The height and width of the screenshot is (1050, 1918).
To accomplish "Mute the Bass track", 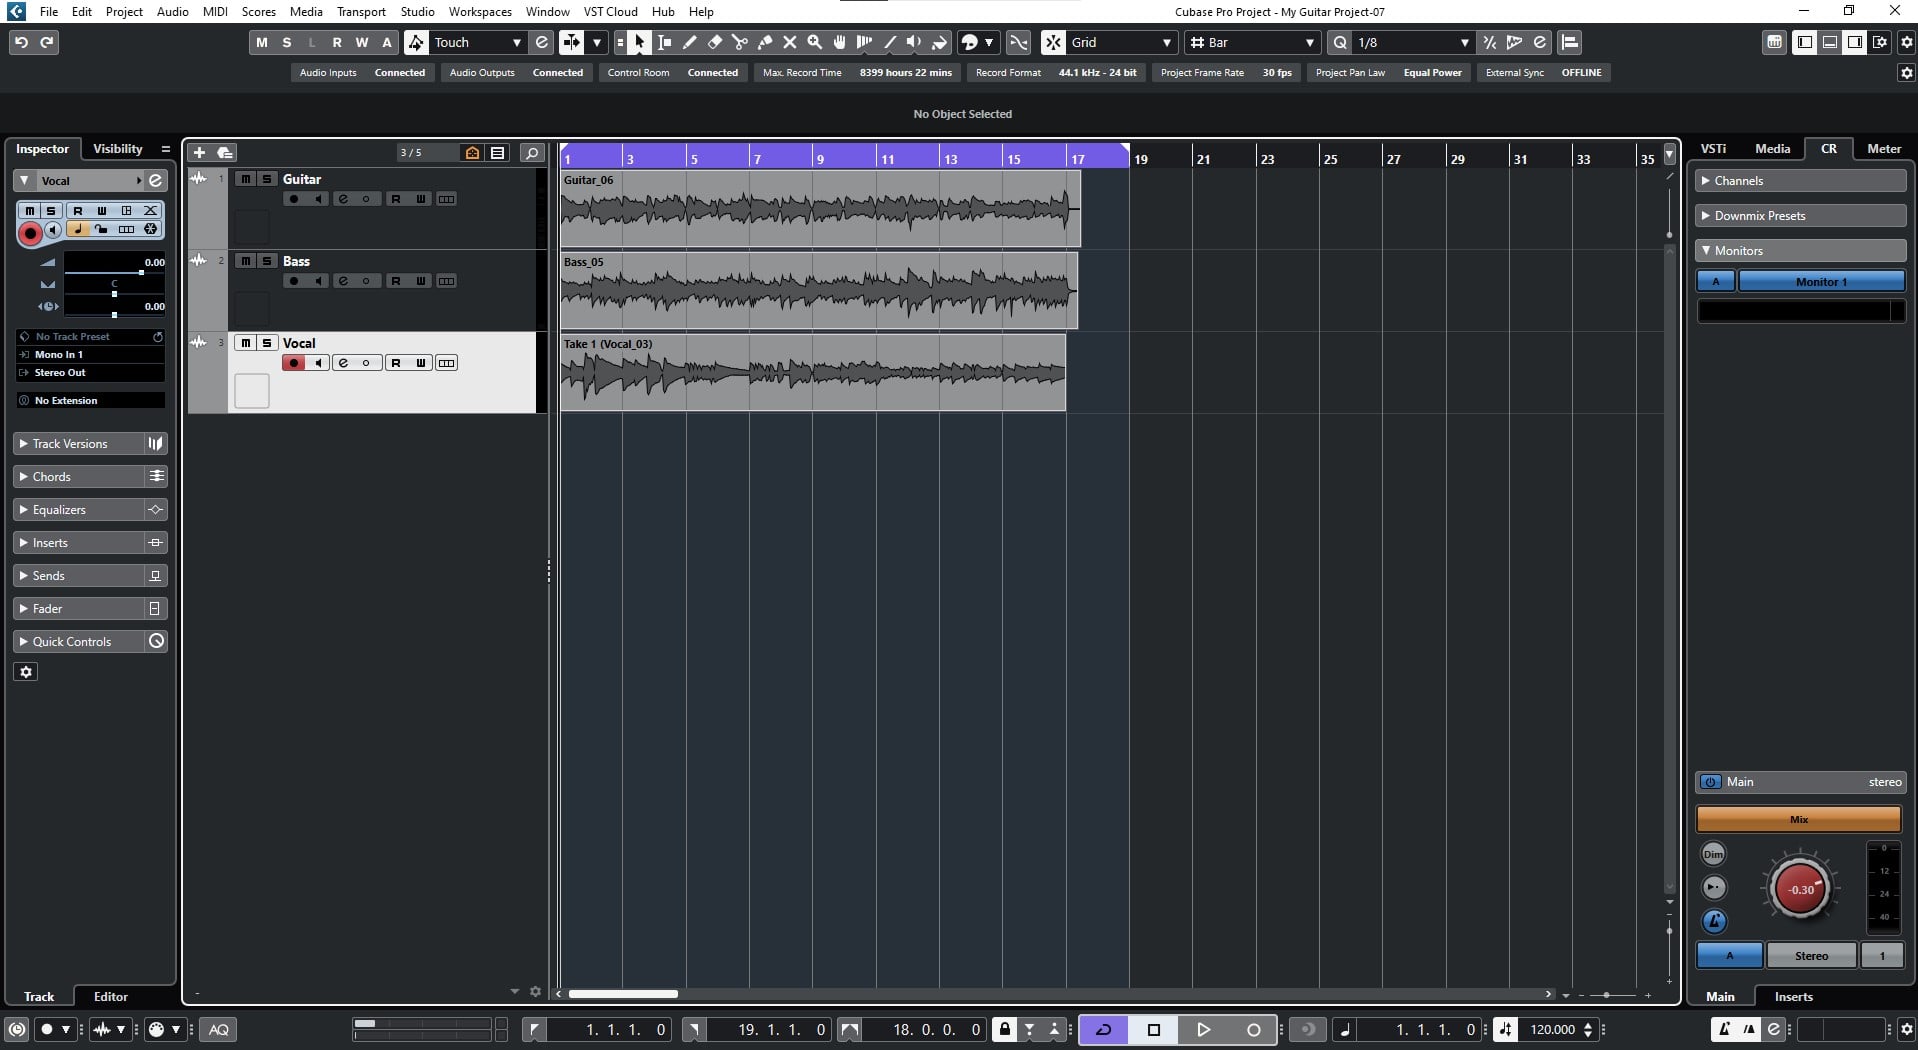I will point(244,261).
